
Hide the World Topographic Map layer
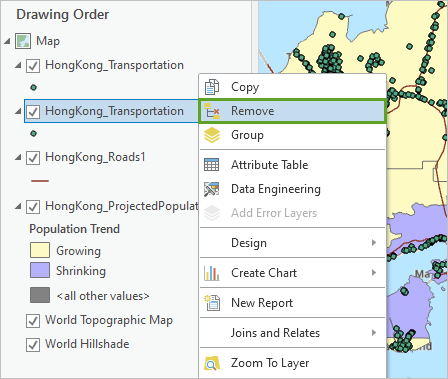33,321
